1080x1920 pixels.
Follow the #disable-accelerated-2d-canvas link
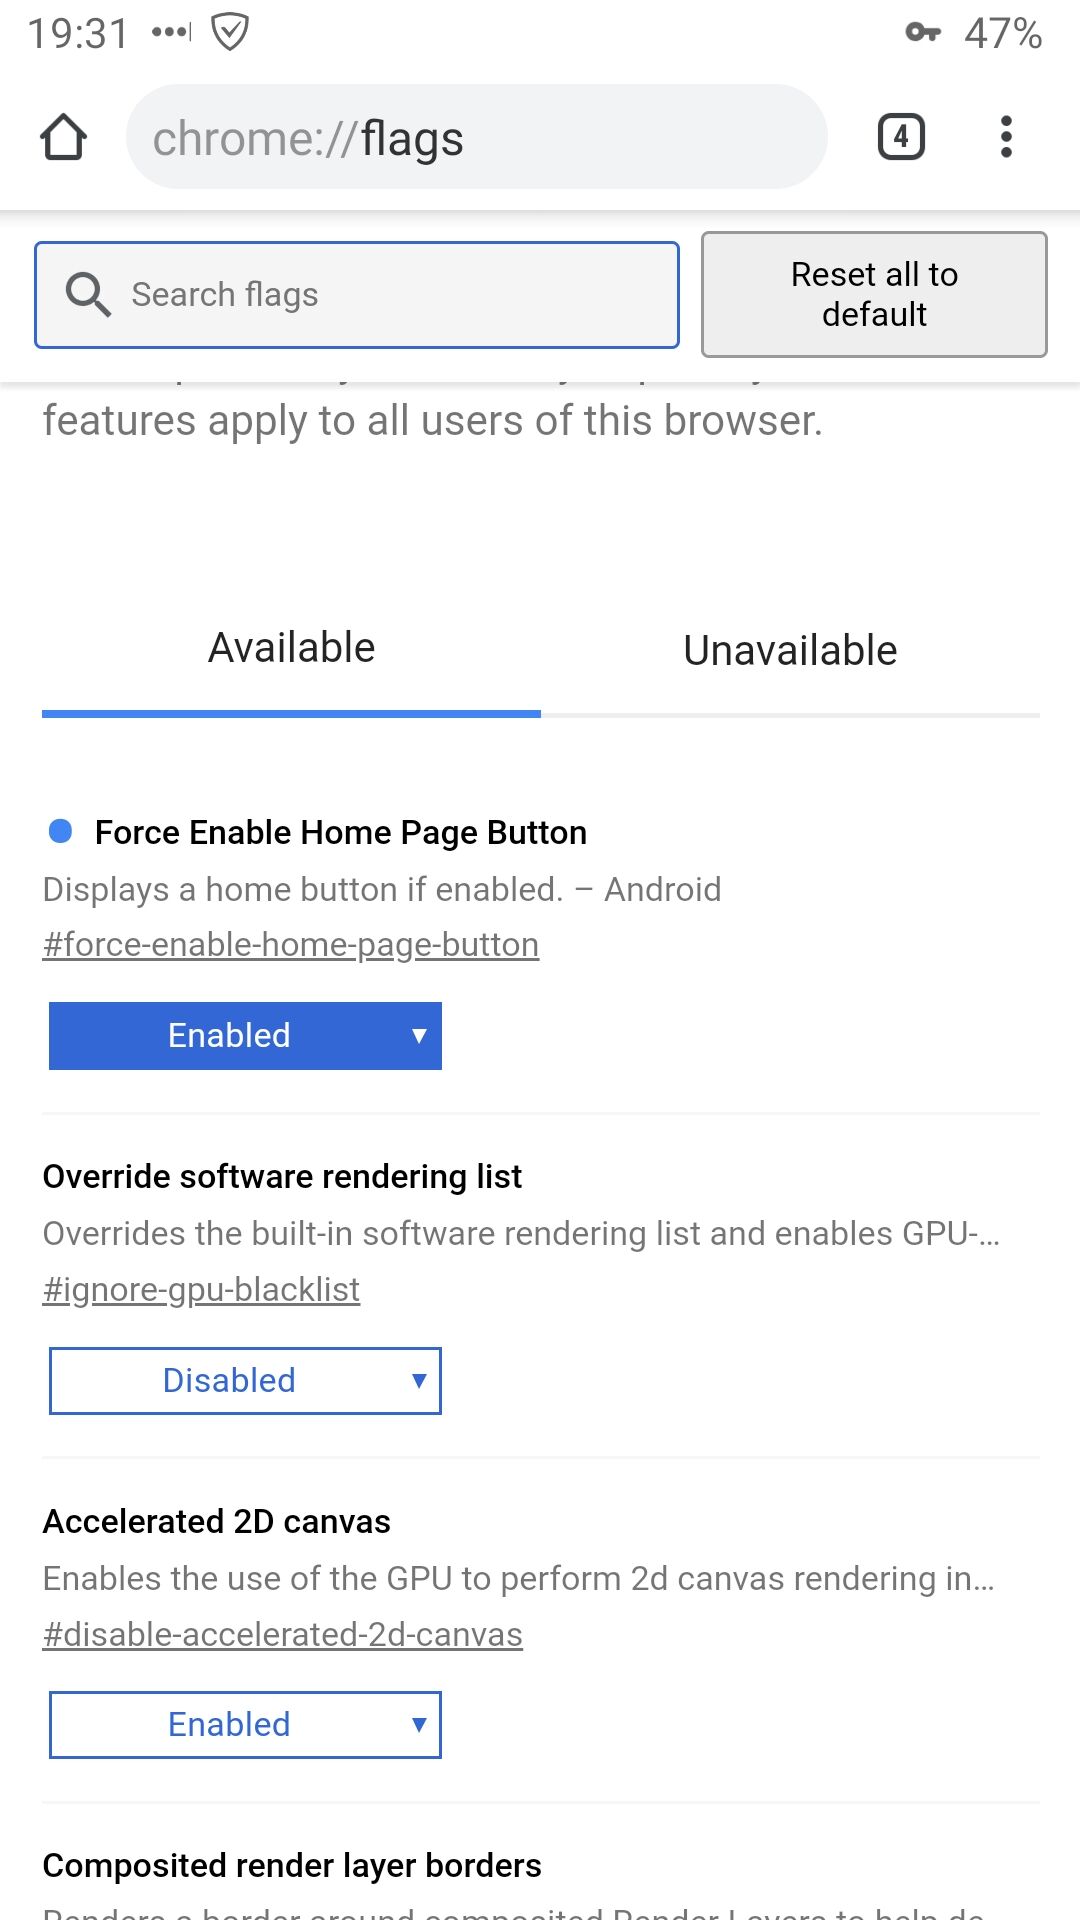pos(282,1635)
